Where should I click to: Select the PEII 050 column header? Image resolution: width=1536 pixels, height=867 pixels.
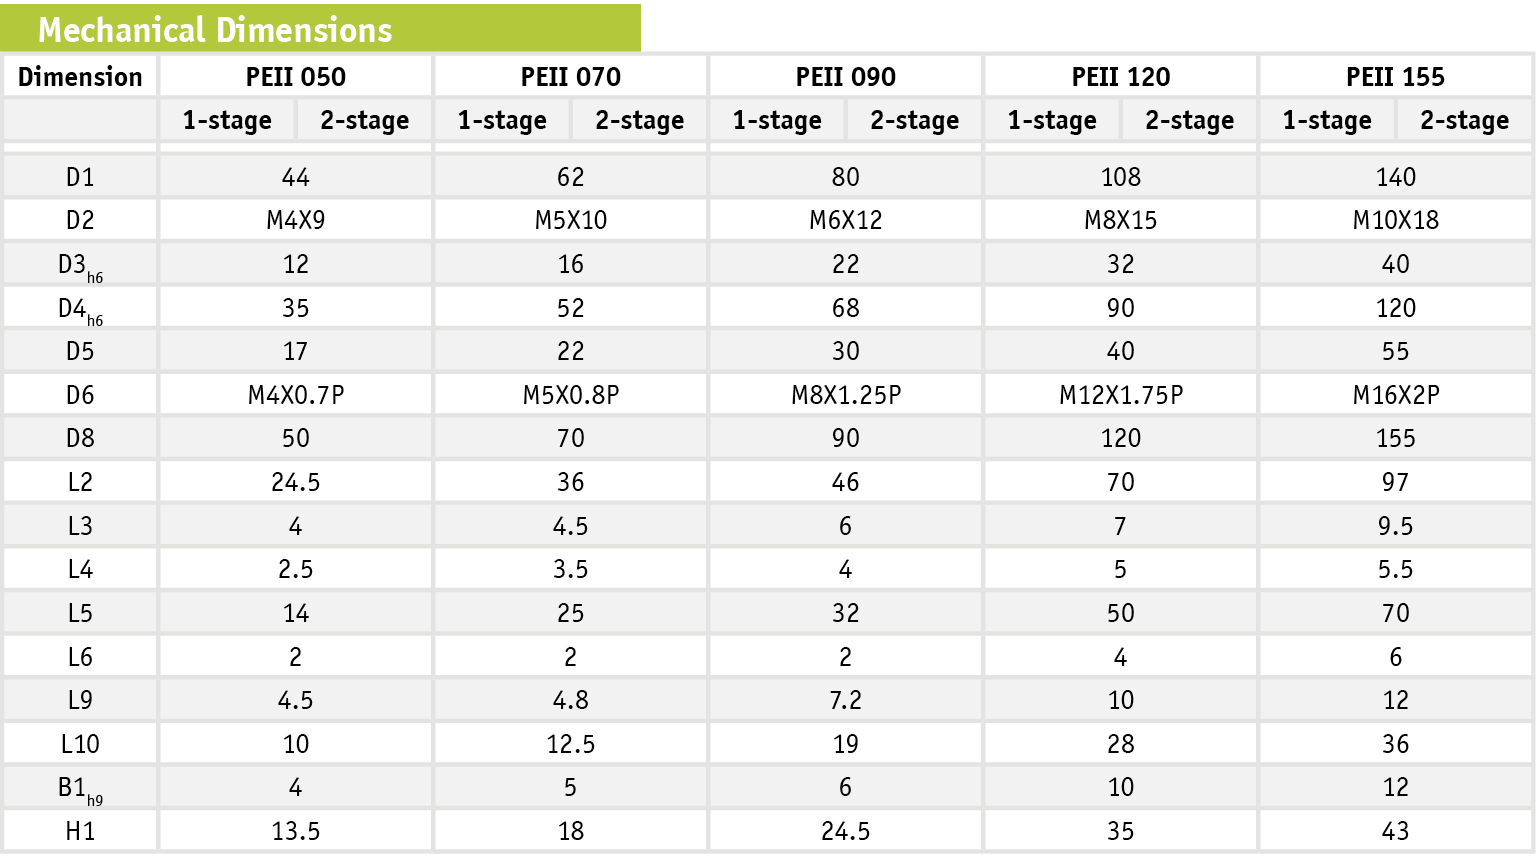click(296, 77)
